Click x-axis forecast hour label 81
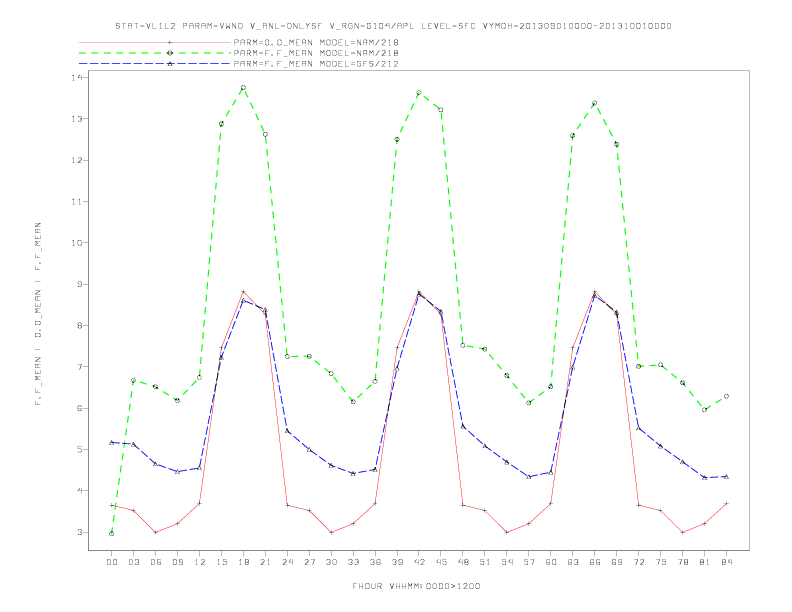The height and width of the screenshot is (612, 792). (705, 562)
